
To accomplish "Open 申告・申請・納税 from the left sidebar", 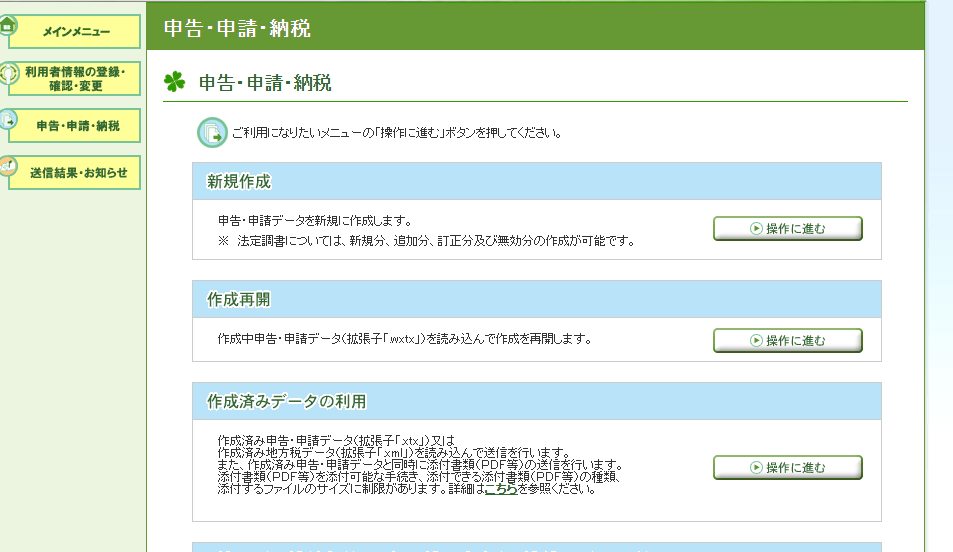I will 76,126.
